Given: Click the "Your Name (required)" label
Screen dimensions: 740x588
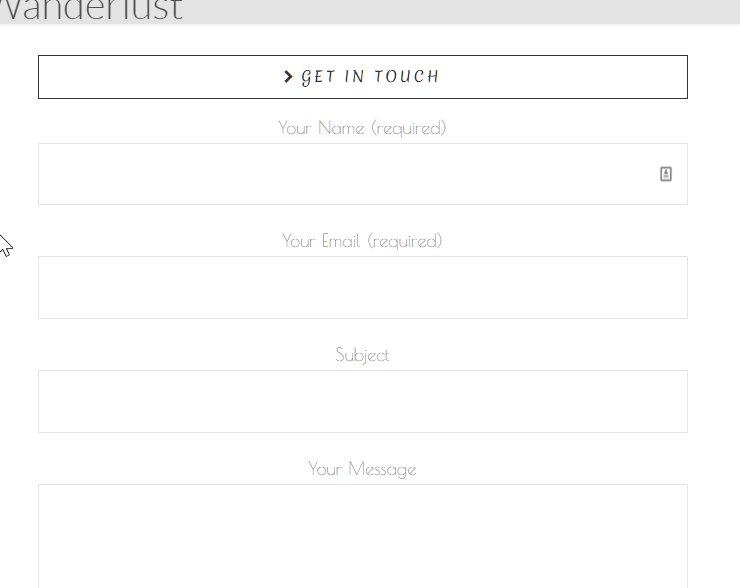Looking at the screenshot, I should [362, 128].
